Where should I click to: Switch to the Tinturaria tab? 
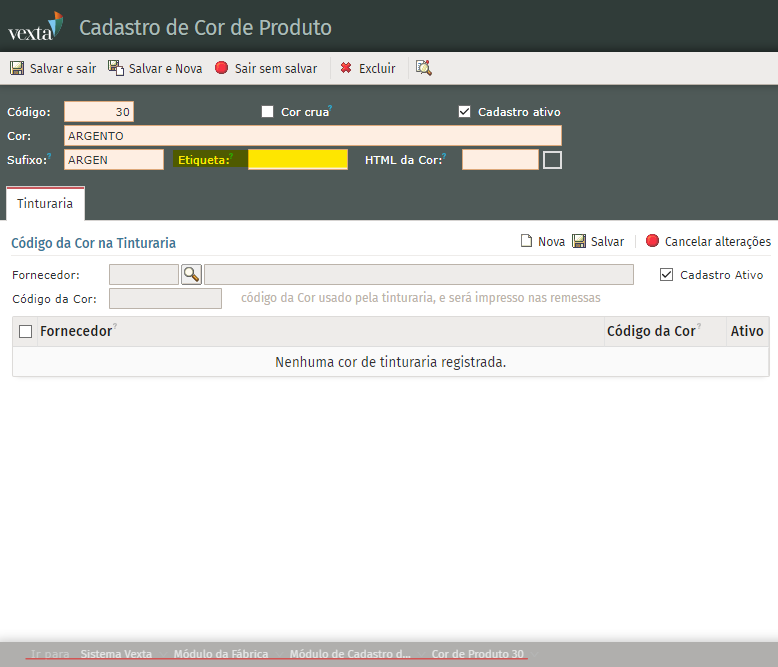(45, 203)
